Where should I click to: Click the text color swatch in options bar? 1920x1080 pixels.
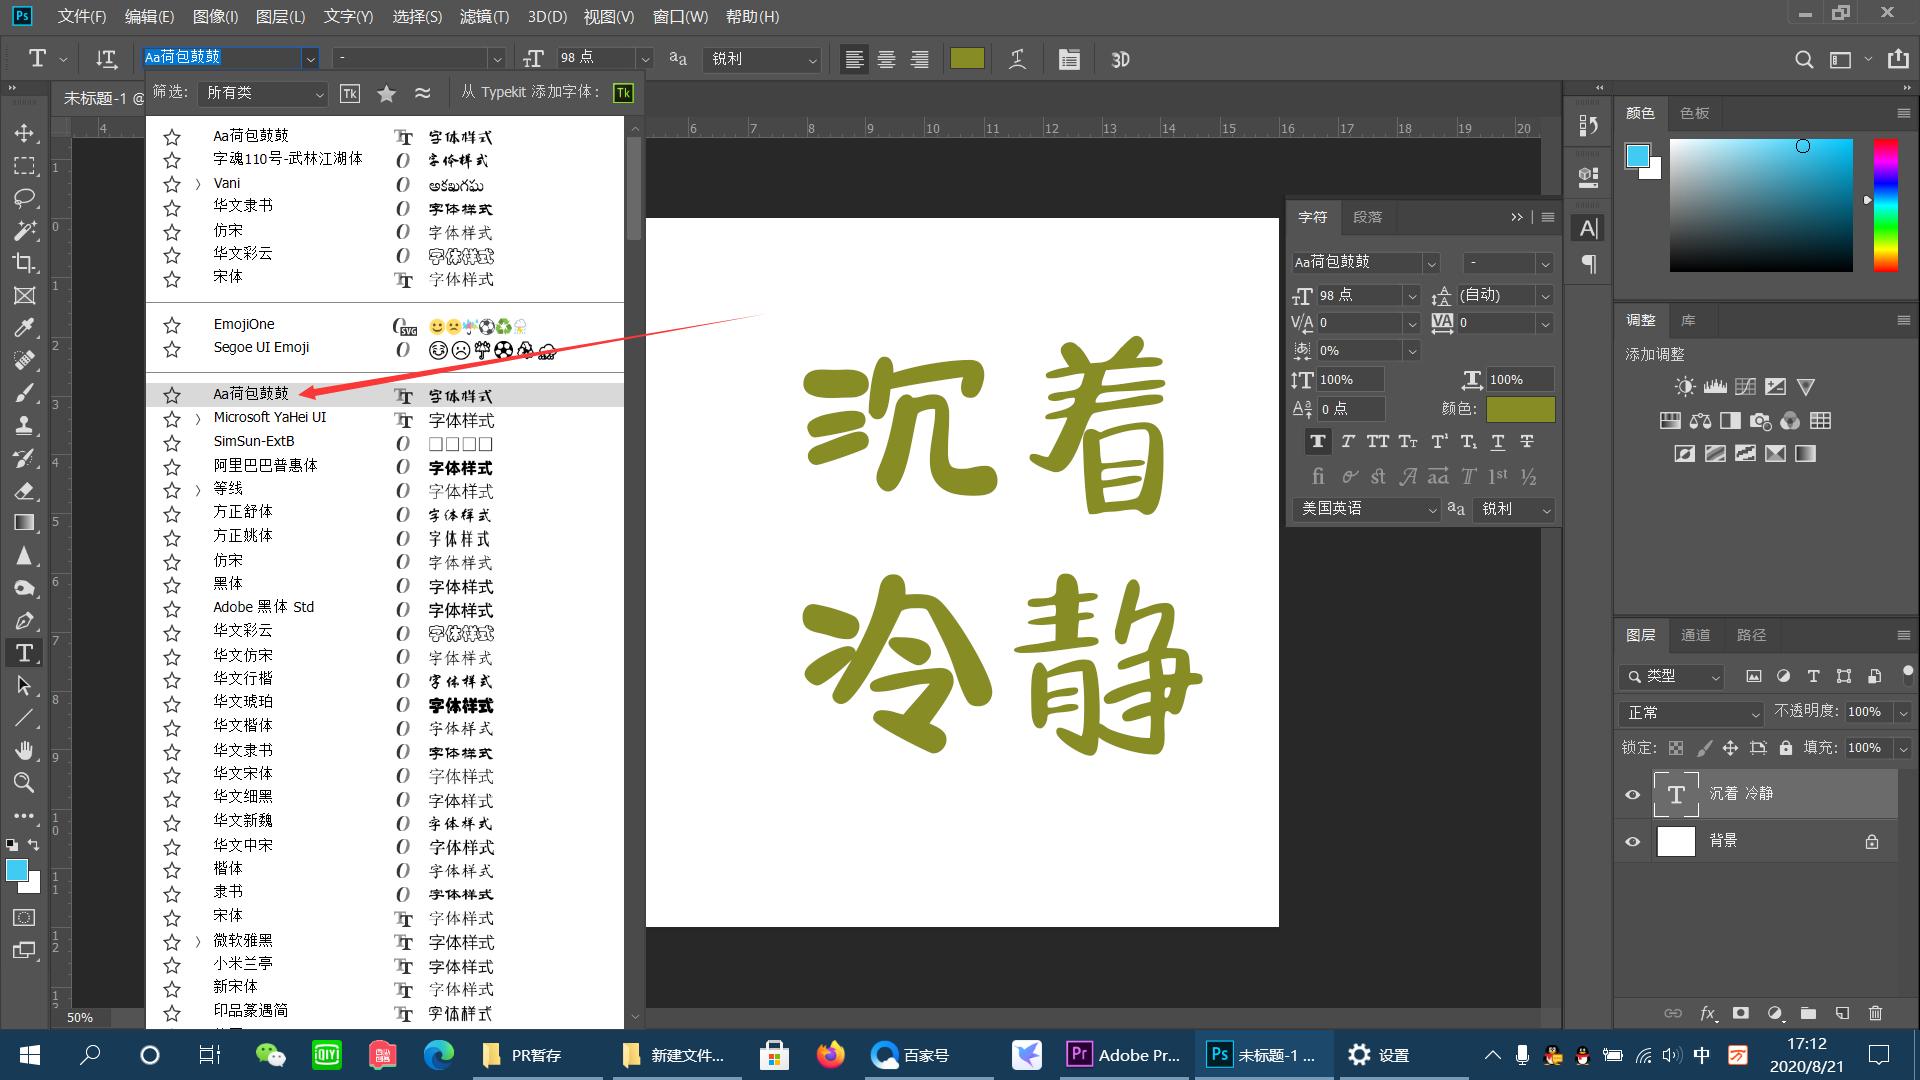tap(966, 59)
